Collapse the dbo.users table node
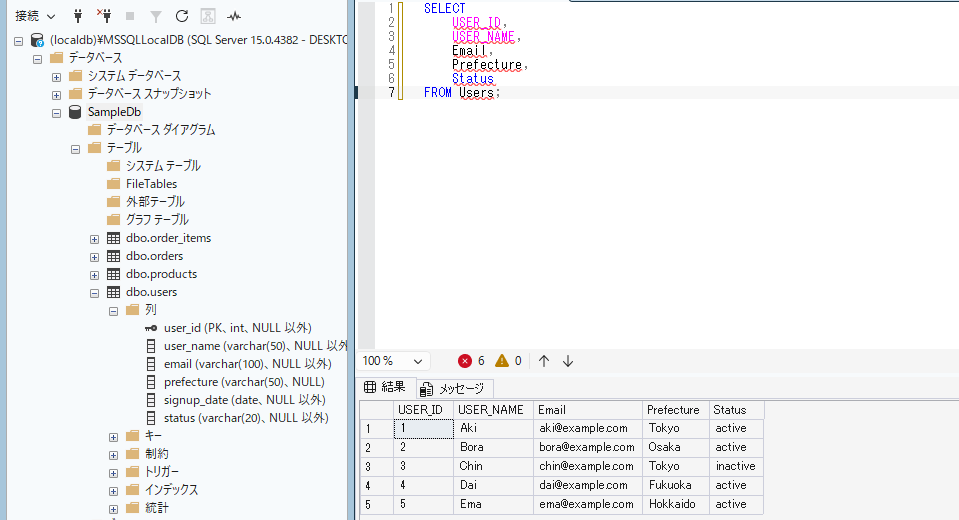The image size is (959, 520). (94, 293)
